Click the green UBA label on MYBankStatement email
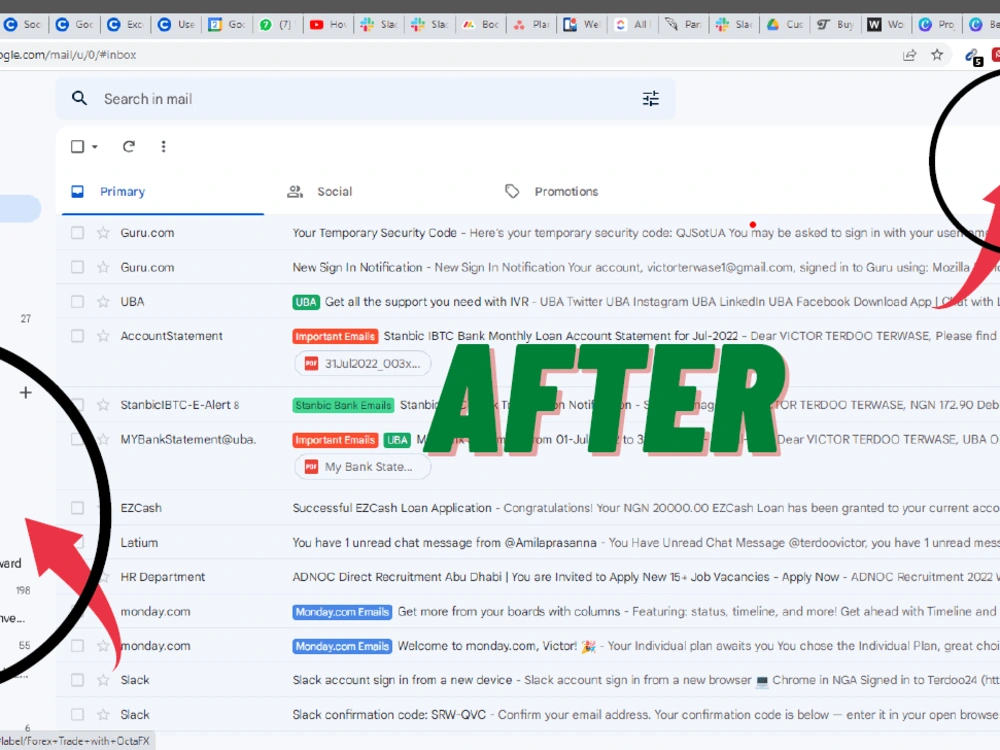The image size is (1000, 750). click(x=397, y=439)
